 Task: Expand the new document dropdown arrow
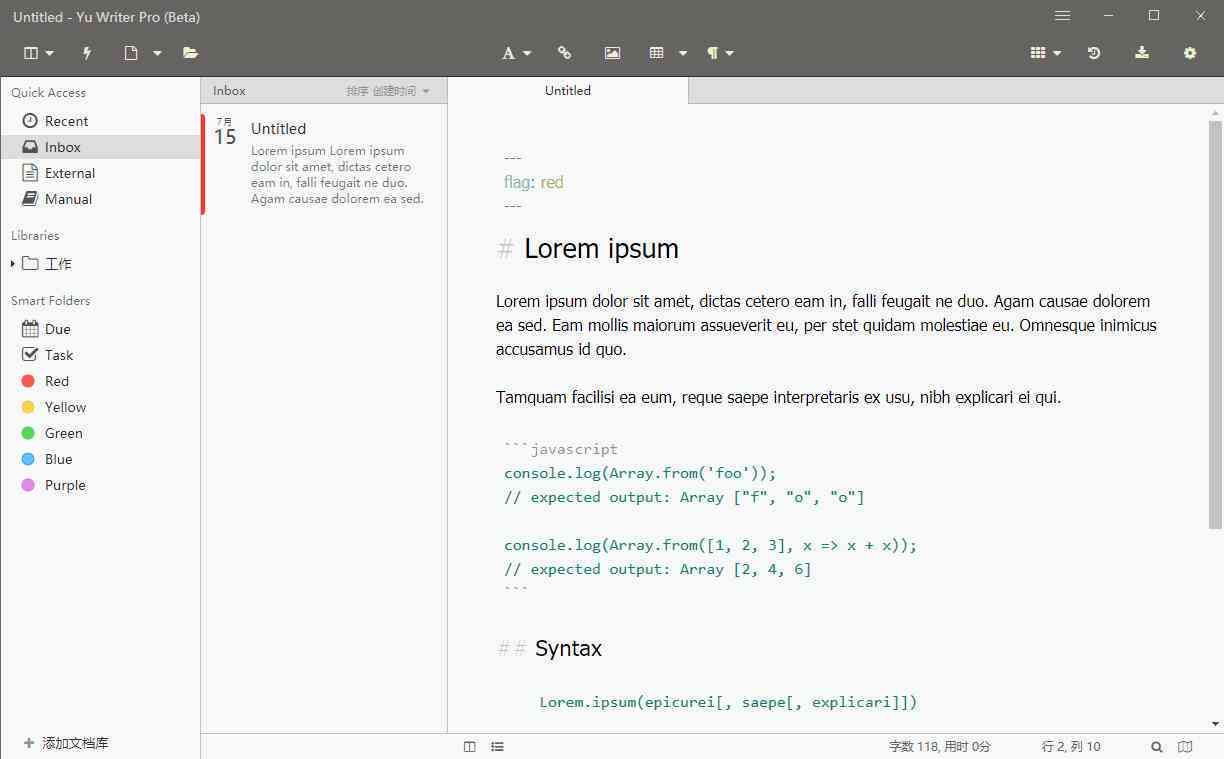tap(157, 54)
